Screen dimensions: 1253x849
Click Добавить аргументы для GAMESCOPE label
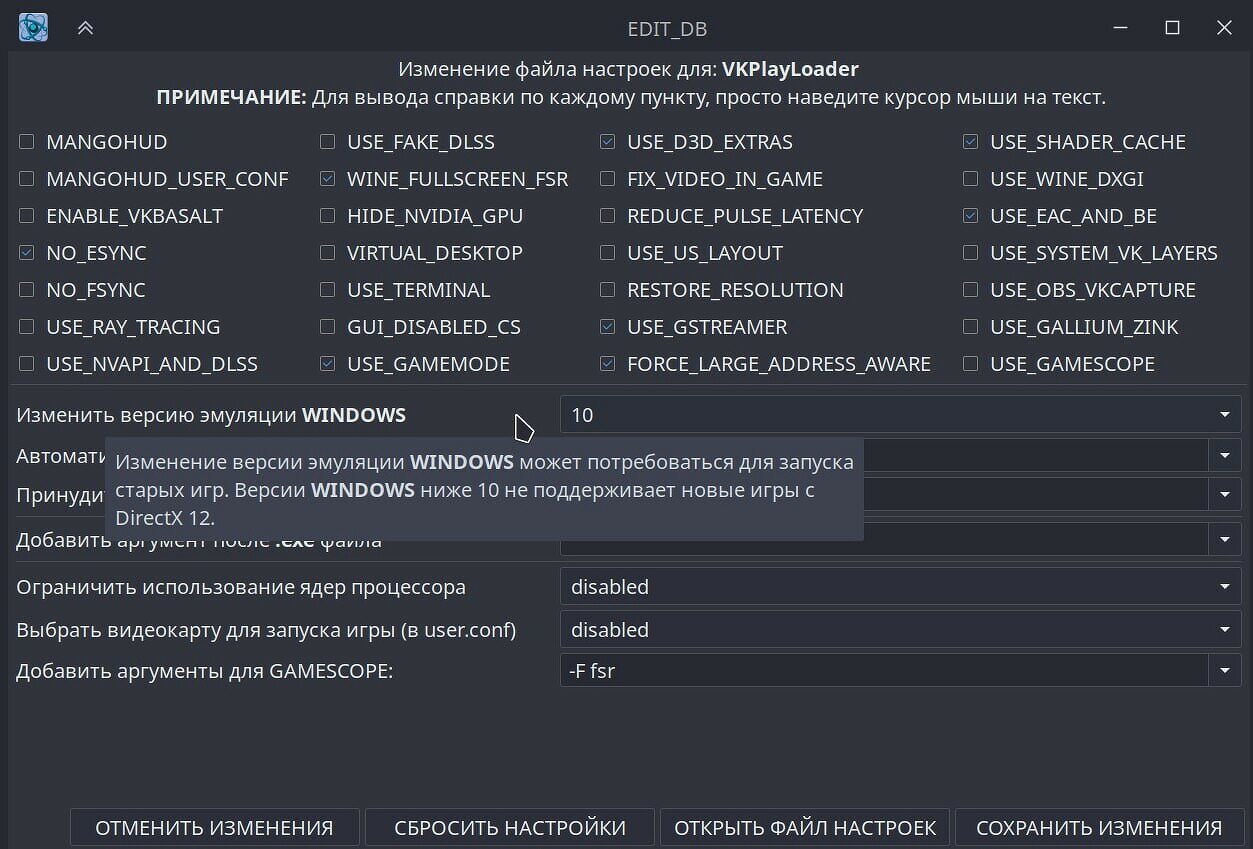204,671
